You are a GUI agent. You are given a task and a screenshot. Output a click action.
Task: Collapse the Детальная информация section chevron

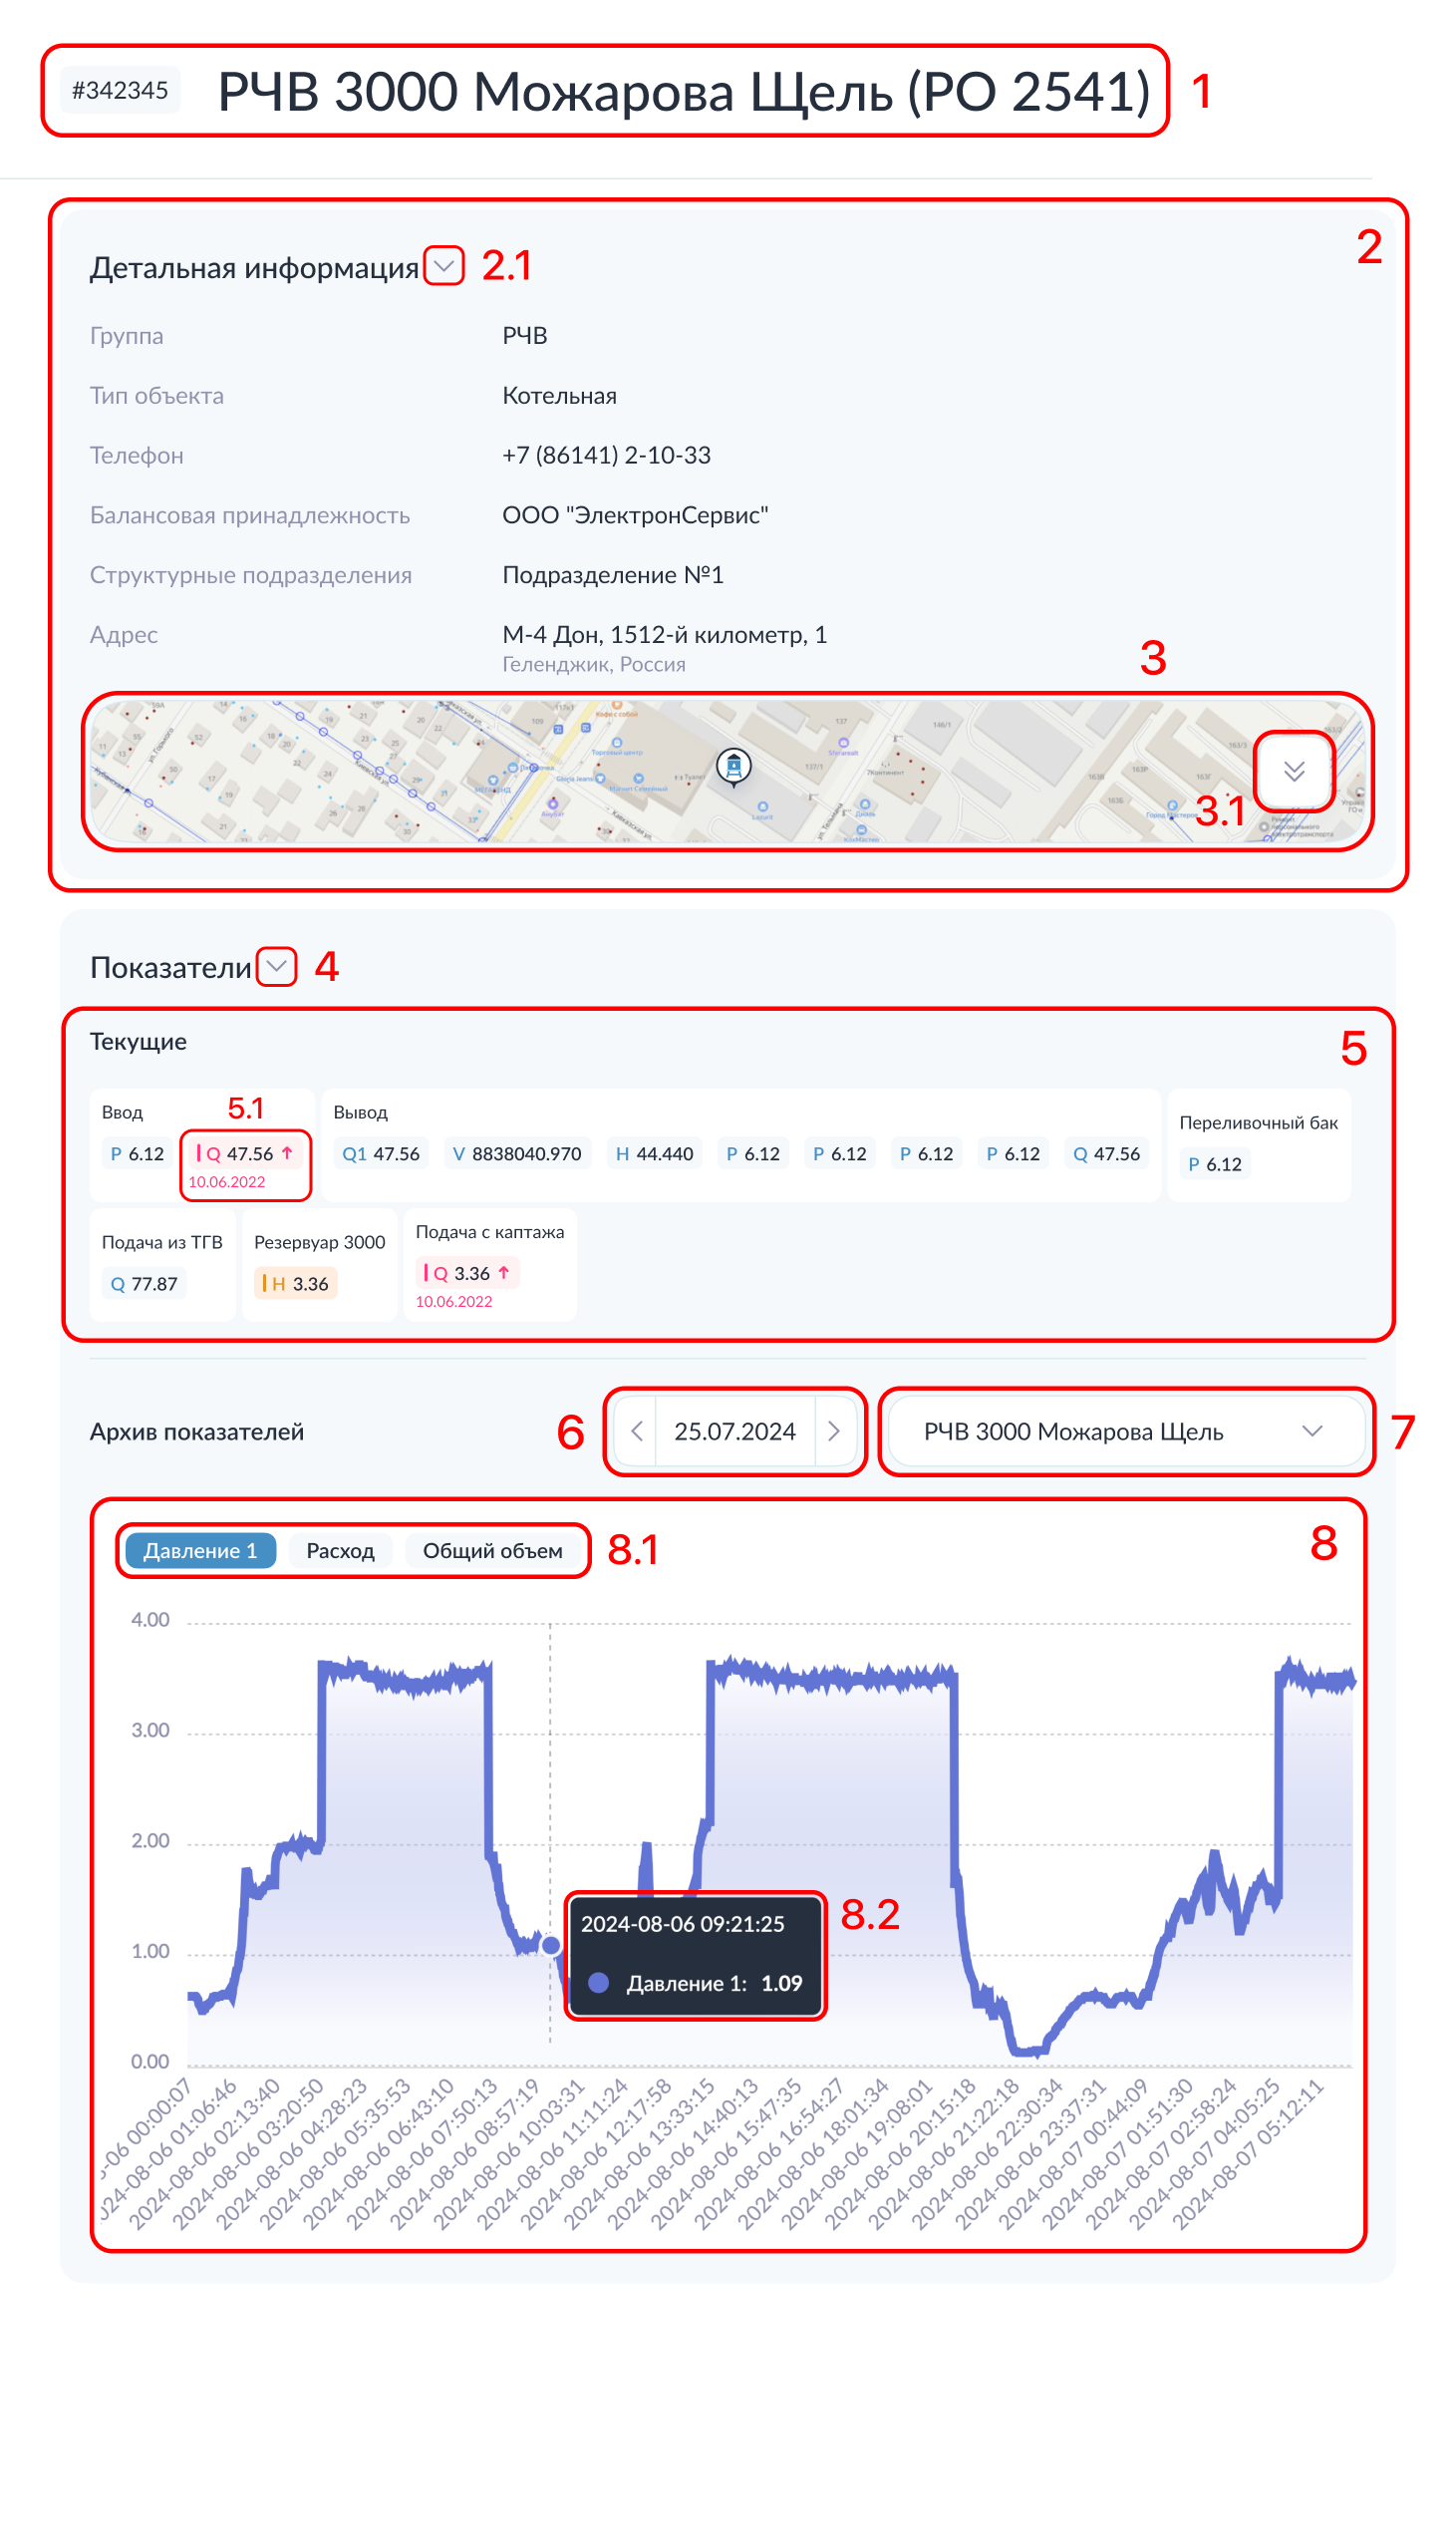[x=444, y=266]
